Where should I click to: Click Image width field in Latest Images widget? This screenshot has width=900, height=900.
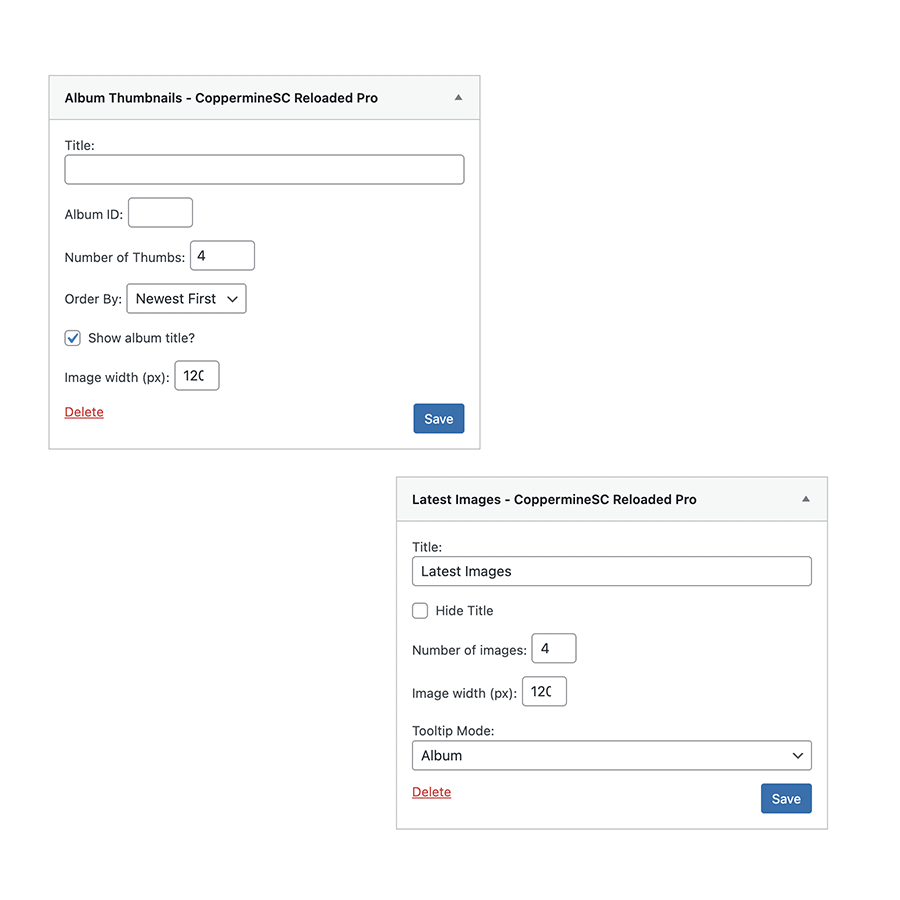click(544, 692)
